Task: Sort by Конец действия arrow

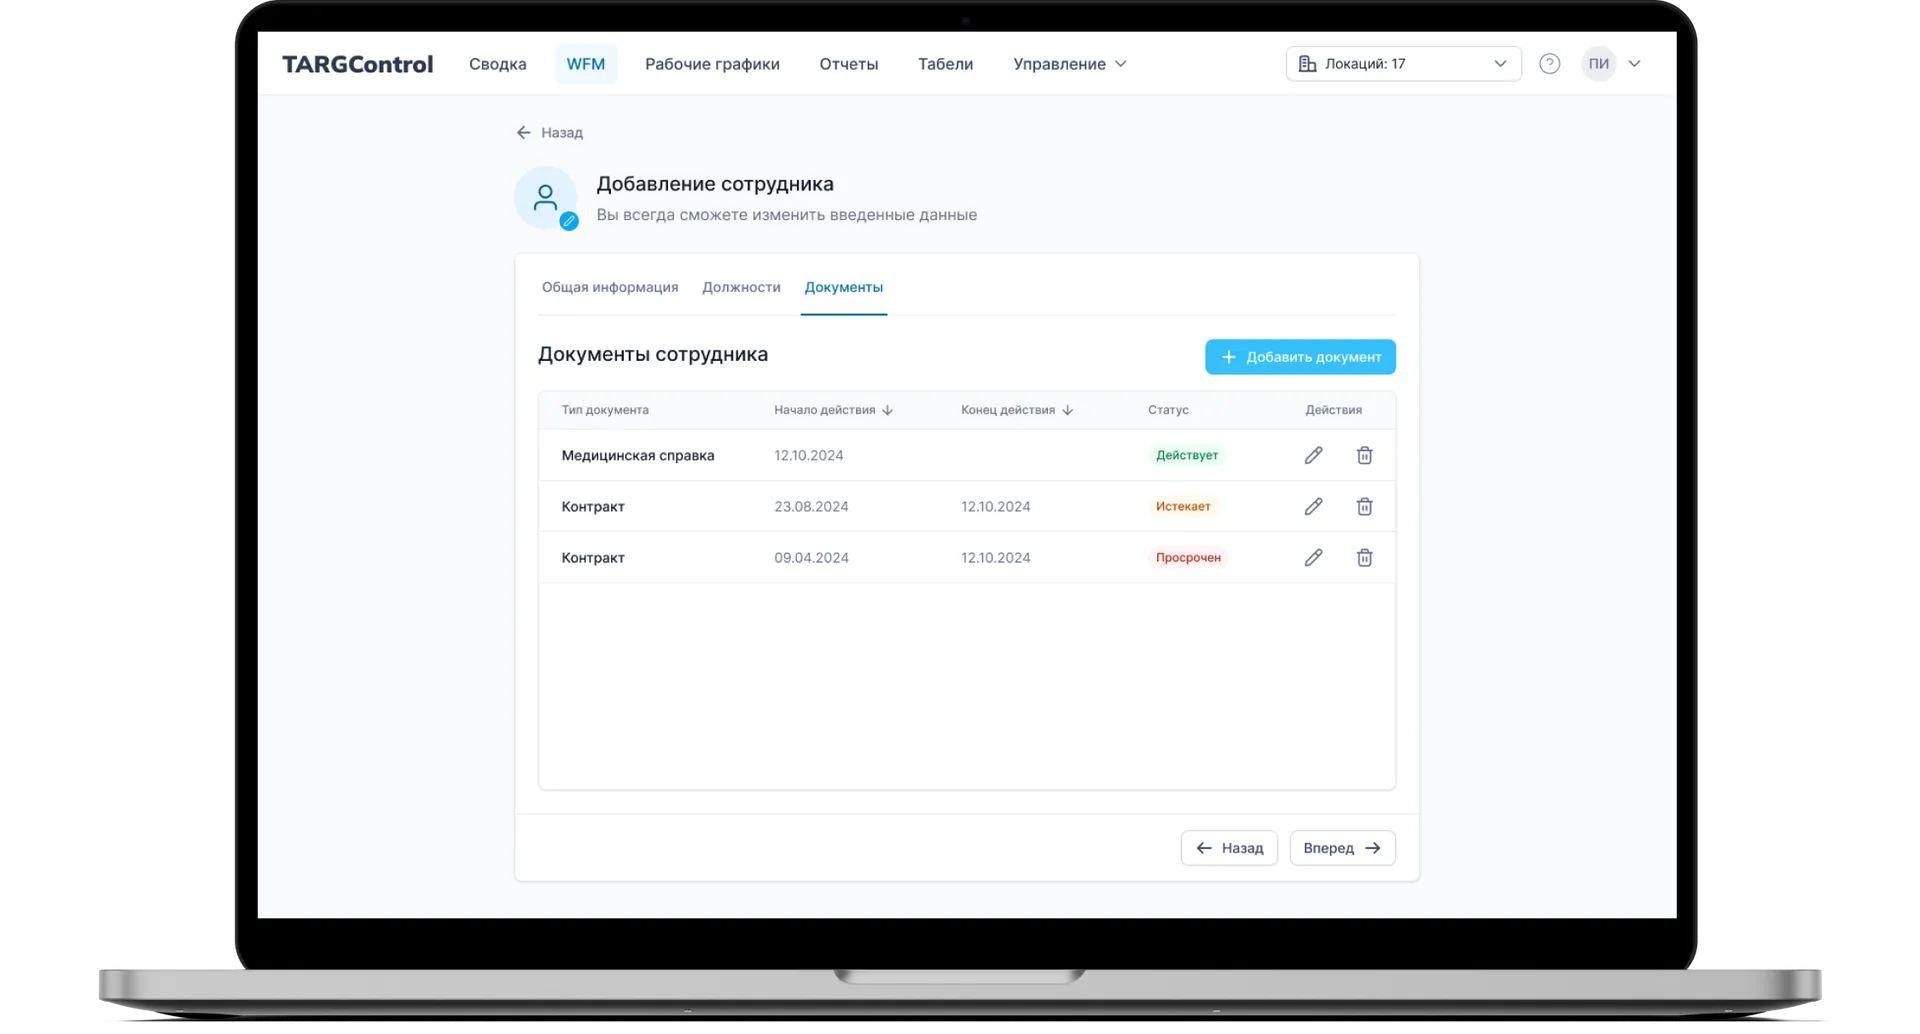Action: 1067,410
